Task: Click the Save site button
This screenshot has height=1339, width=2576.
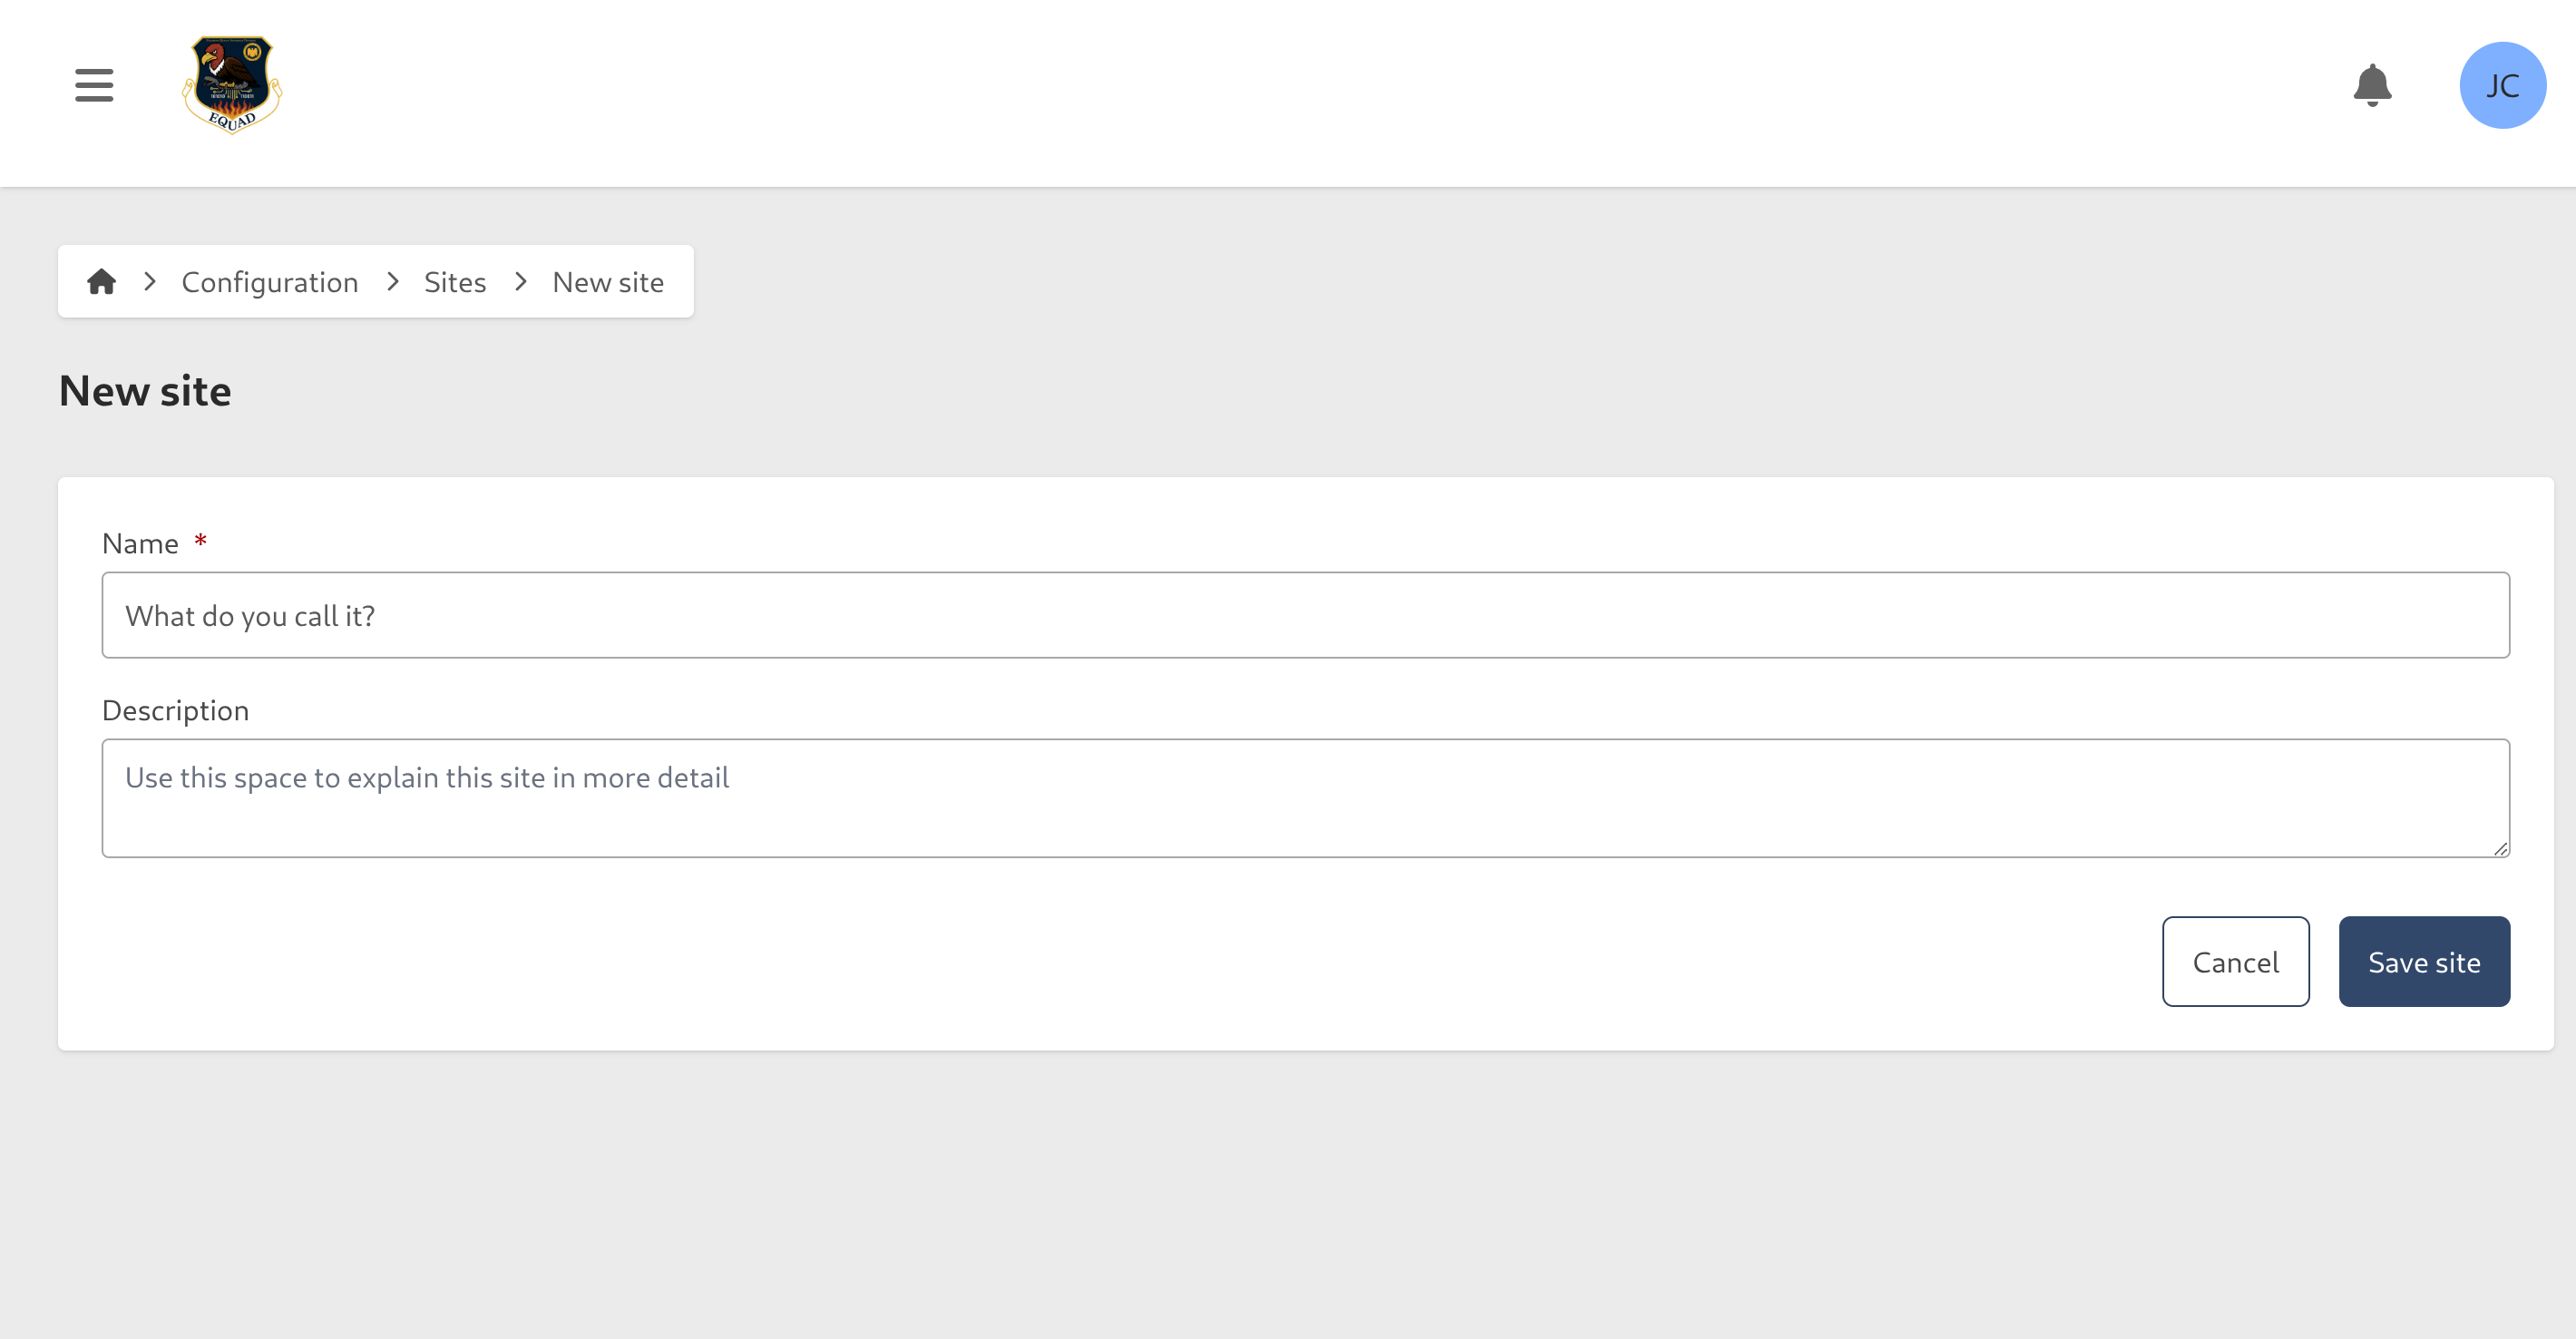Action: click(2424, 961)
